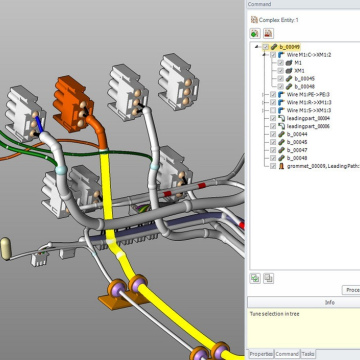Click the green select-all icon below the tree

(255, 278)
